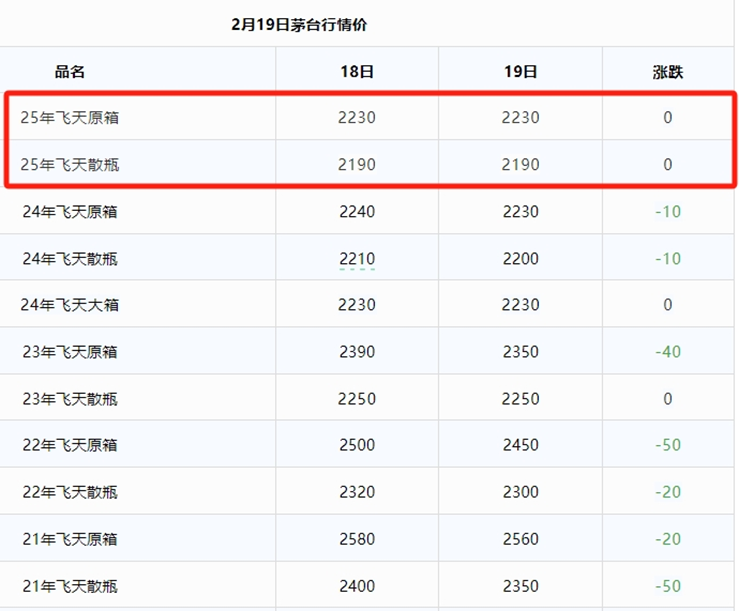Click the -20 change for 21年飞天原箱
This screenshot has height=611, width=739.
[668, 539]
